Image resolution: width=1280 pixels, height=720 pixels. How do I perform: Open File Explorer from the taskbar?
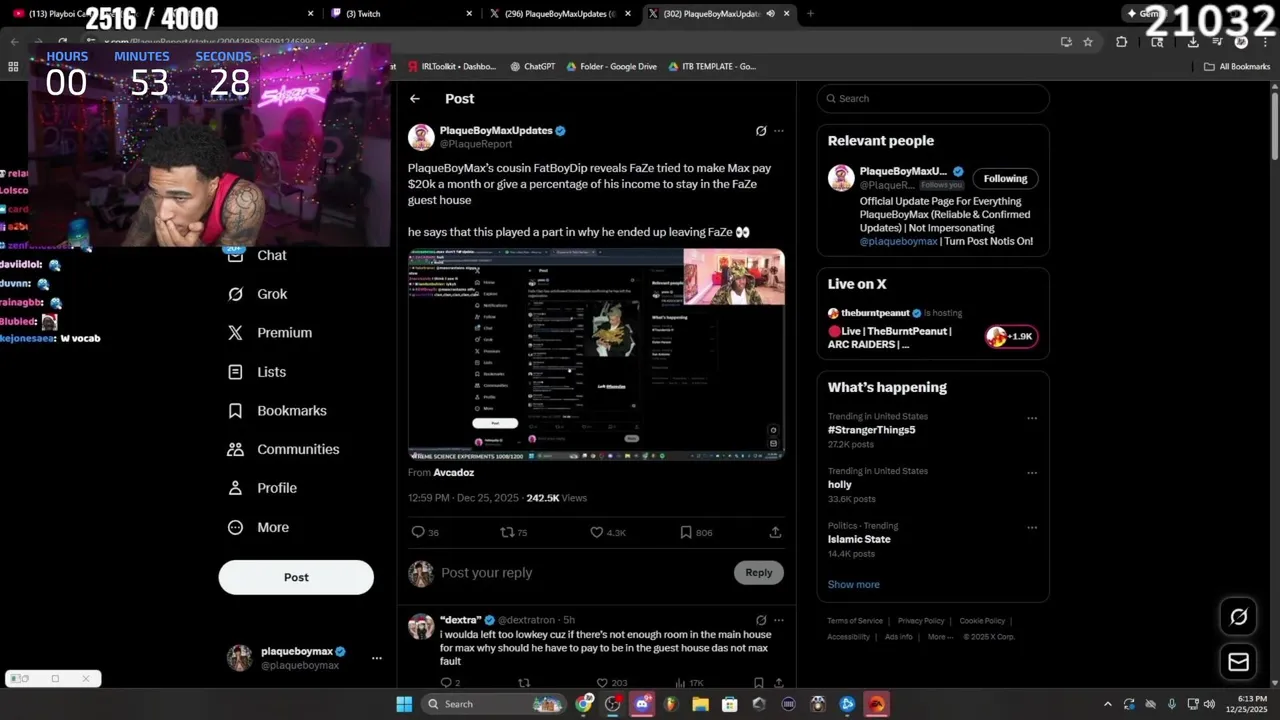[x=700, y=704]
